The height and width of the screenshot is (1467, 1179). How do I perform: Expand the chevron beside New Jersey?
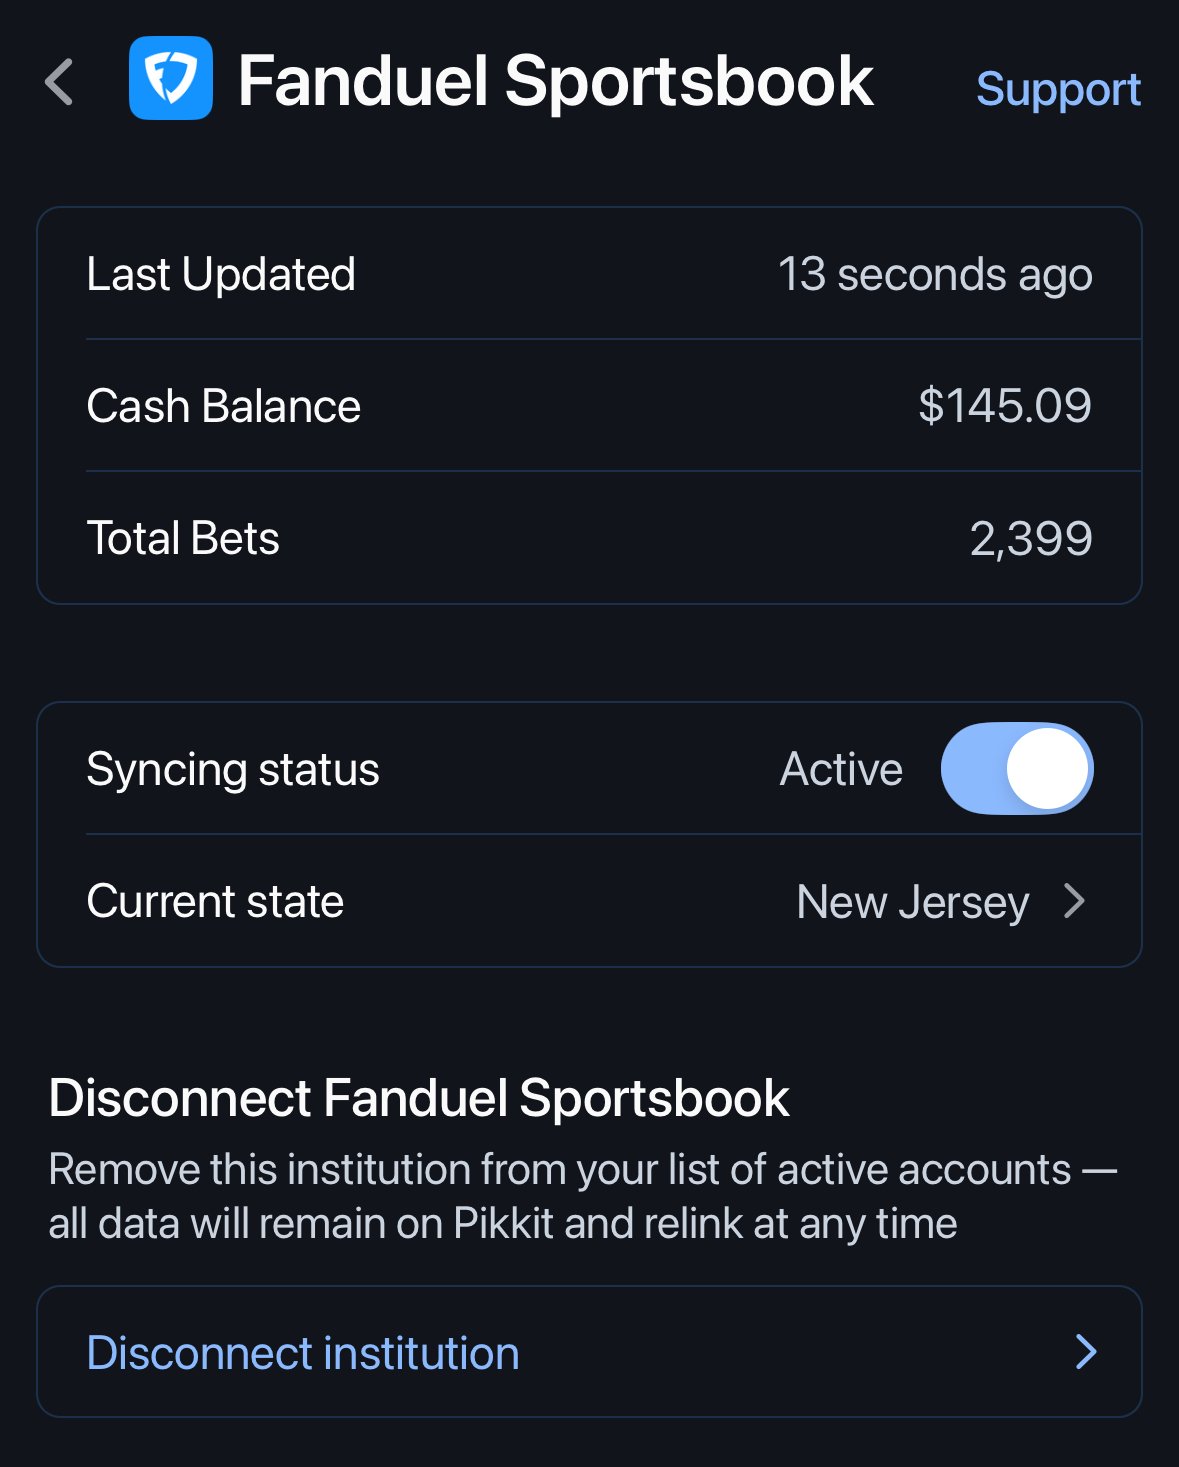coord(1075,901)
